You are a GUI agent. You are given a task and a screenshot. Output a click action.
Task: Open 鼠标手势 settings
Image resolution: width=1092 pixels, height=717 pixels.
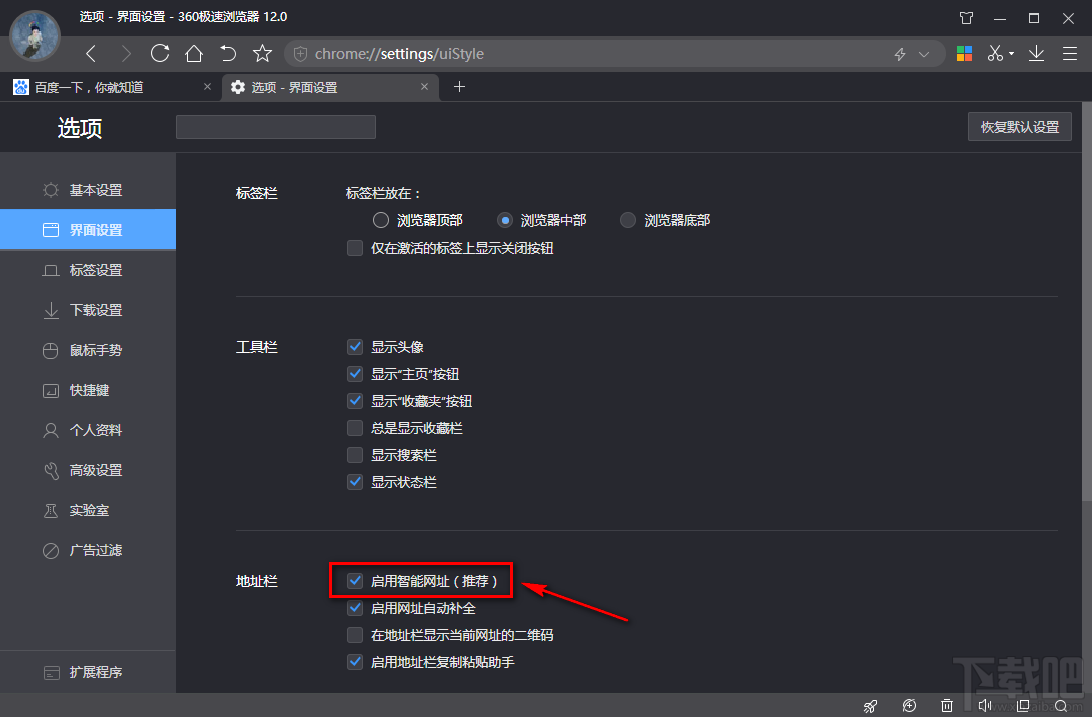tap(88, 350)
